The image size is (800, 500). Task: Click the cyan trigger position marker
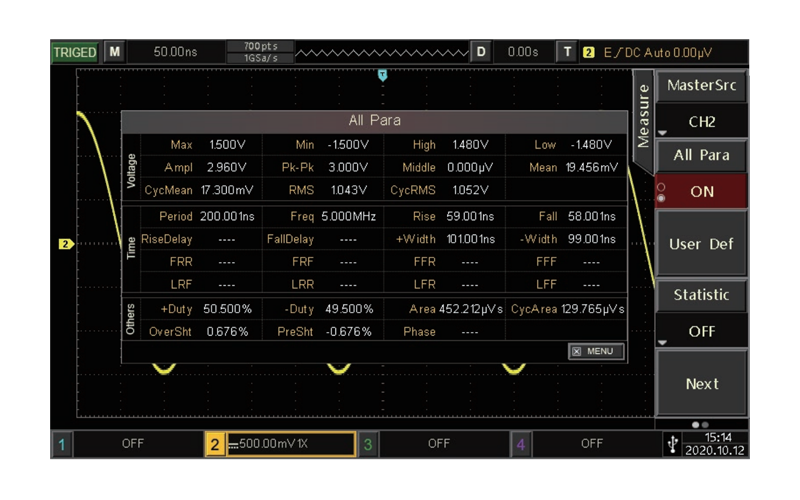click(x=382, y=76)
